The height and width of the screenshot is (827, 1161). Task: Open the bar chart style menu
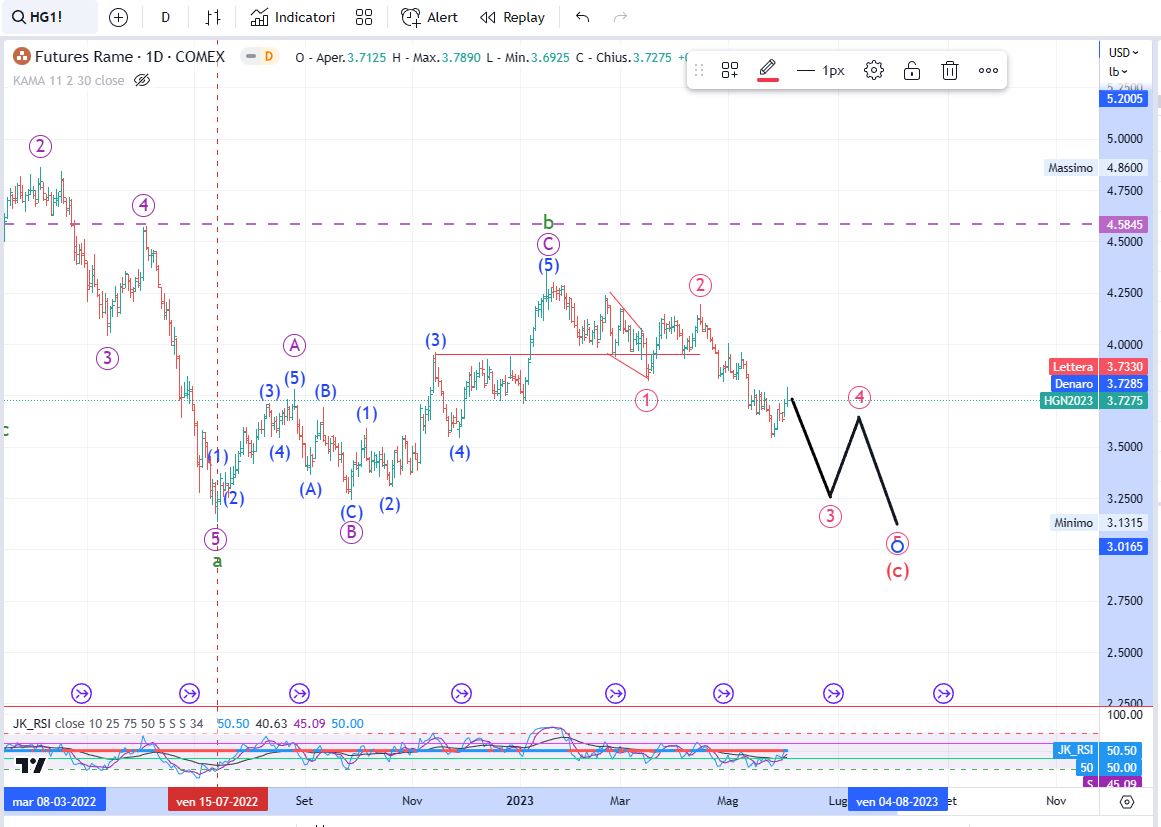click(213, 17)
